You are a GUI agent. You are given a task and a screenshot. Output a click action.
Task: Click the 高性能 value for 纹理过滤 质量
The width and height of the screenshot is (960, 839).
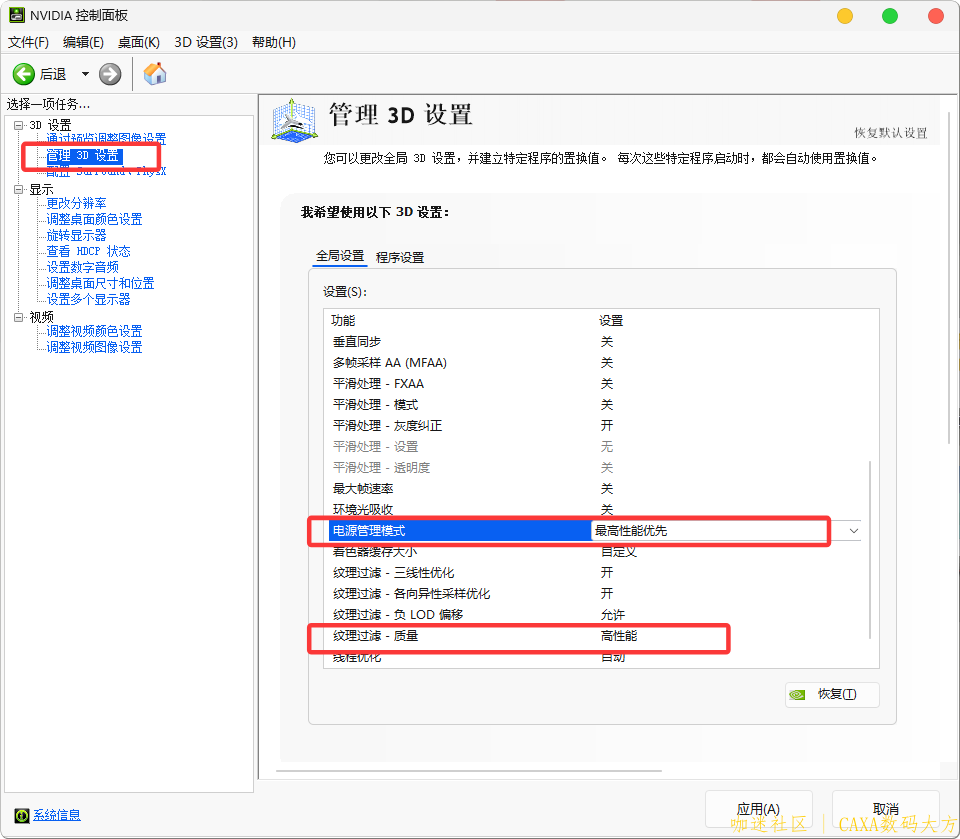tap(619, 636)
